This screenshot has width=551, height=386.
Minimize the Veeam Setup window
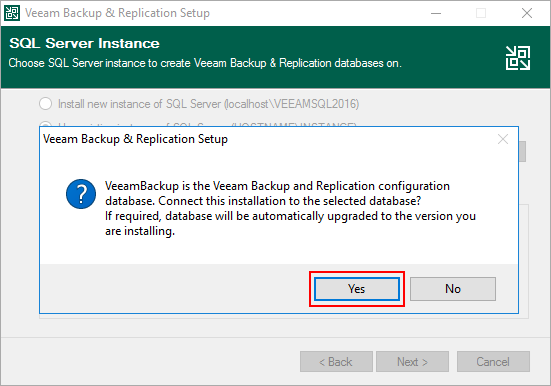point(436,13)
